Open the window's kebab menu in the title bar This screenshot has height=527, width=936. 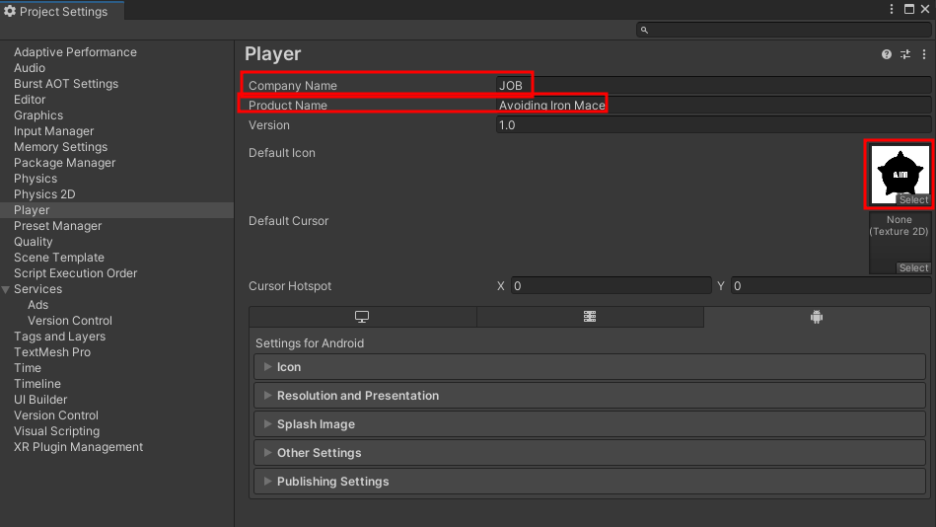click(891, 9)
